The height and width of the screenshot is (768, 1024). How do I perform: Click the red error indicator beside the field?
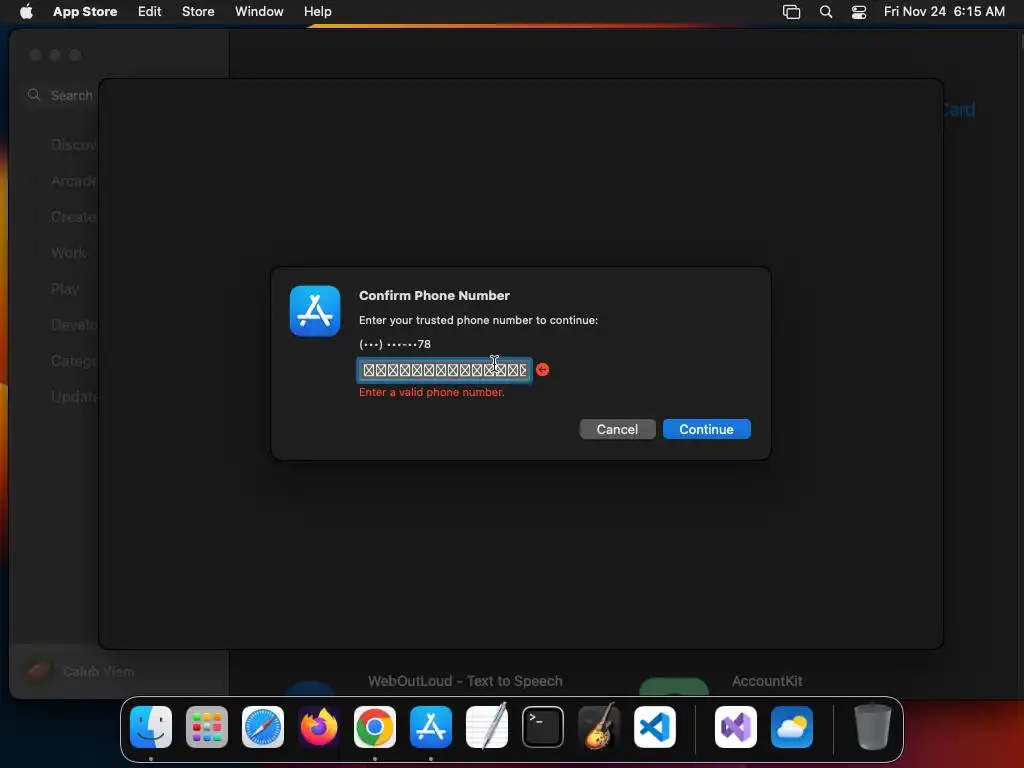click(542, 370)
